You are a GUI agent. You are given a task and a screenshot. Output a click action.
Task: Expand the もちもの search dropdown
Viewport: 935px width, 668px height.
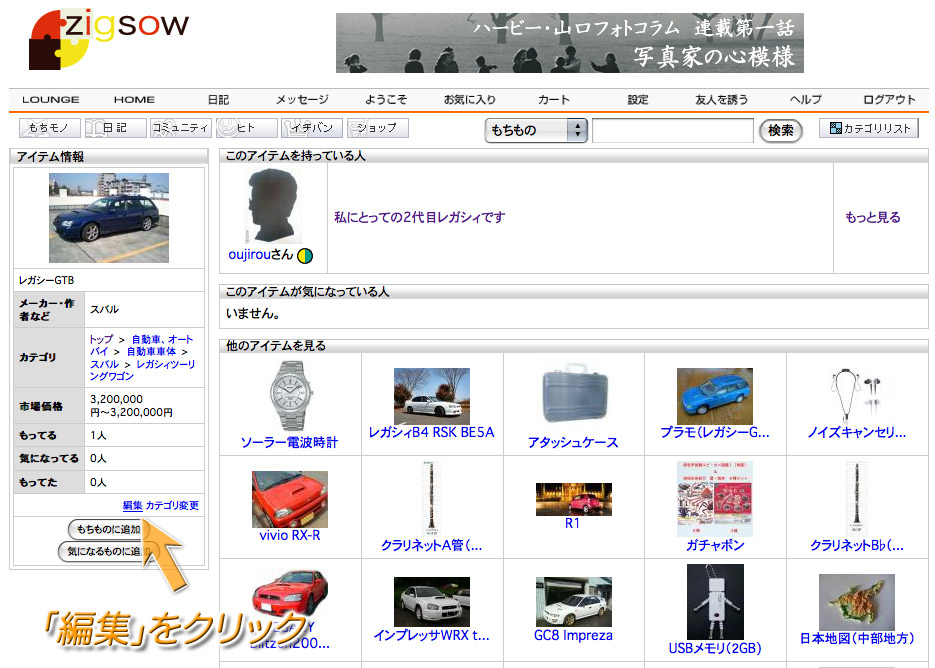536,130
